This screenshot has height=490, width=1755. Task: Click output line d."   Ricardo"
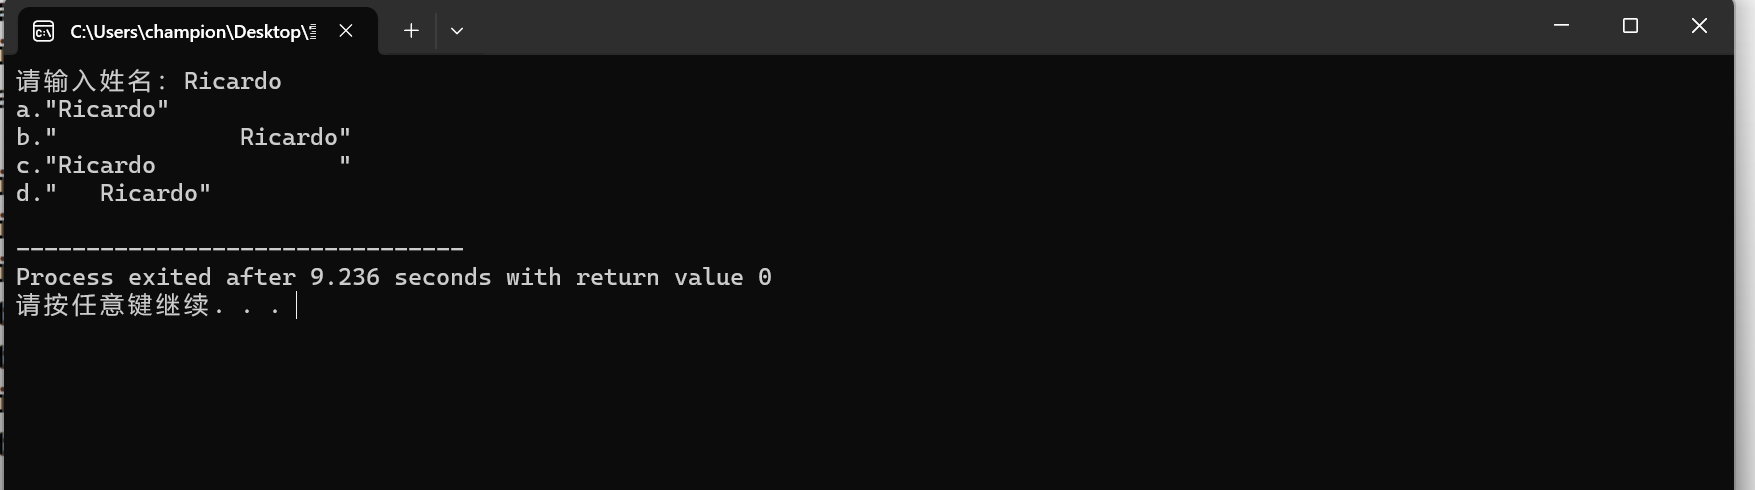point(113,193)
